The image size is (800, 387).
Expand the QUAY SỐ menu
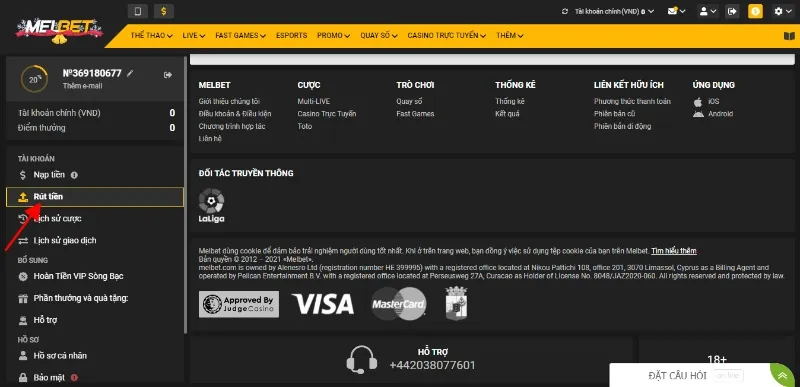click(x=379, y=36)
